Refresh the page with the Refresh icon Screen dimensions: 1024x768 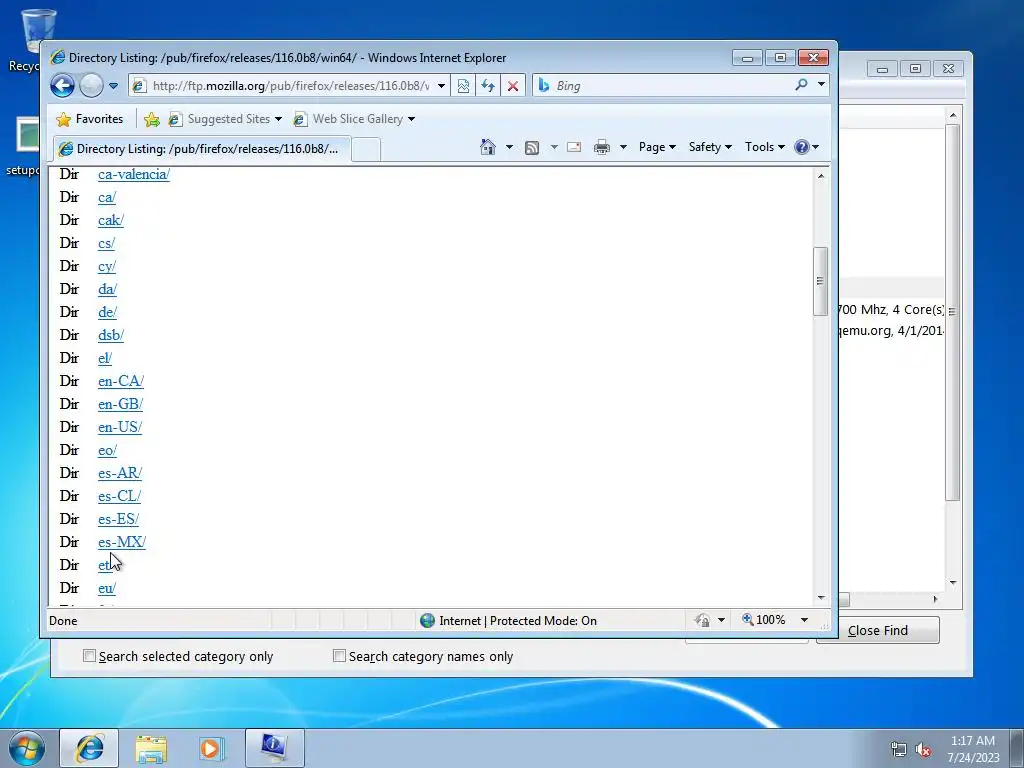click(x=488, y=86)
